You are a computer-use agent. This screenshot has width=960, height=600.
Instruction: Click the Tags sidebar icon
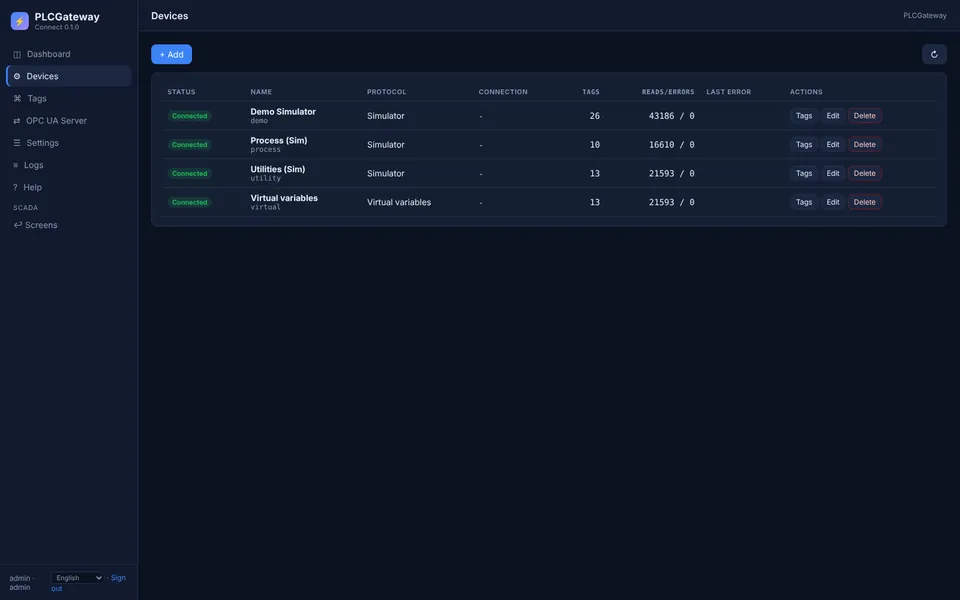coord(17,99)
